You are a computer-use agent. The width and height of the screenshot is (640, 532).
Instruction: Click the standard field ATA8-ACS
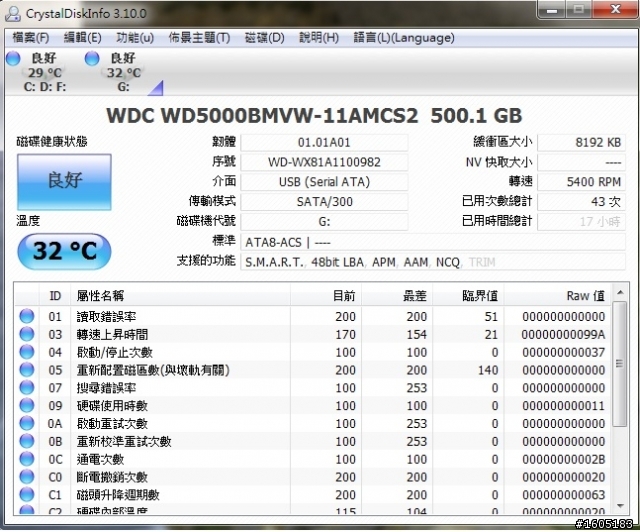click(433, 242)
